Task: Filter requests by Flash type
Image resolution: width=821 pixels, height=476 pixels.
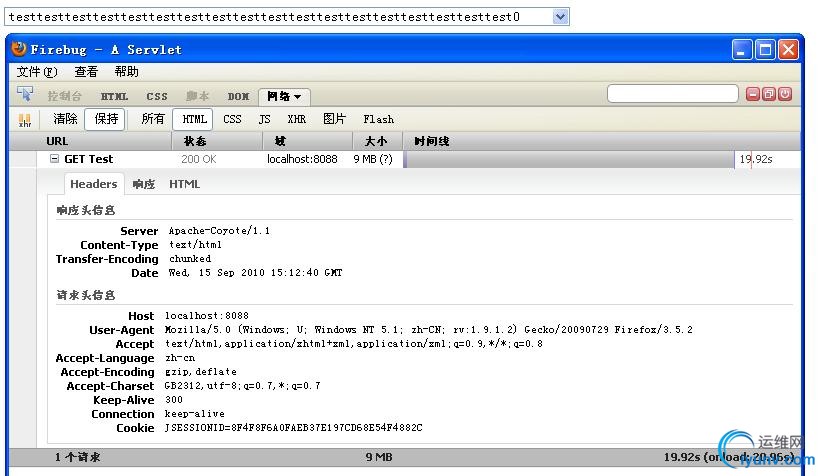Action: tap(379, 119)
